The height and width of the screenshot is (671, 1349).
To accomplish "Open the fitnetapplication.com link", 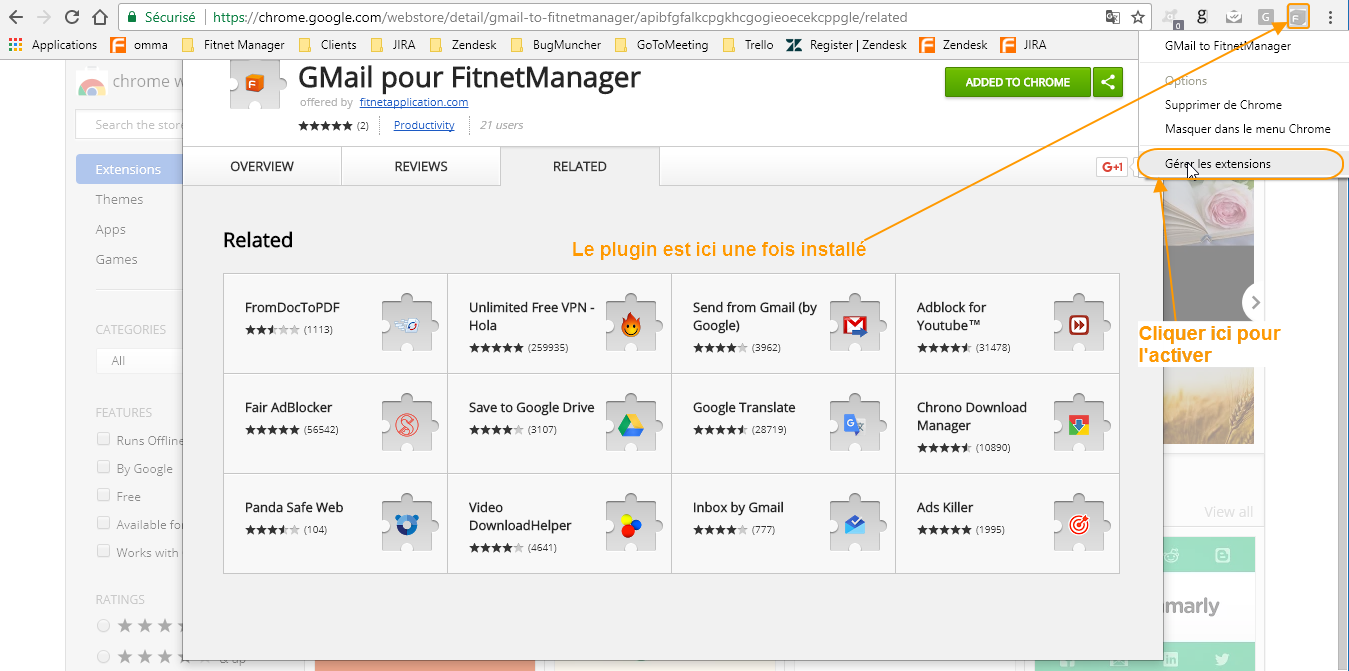I will coord(414,102).
